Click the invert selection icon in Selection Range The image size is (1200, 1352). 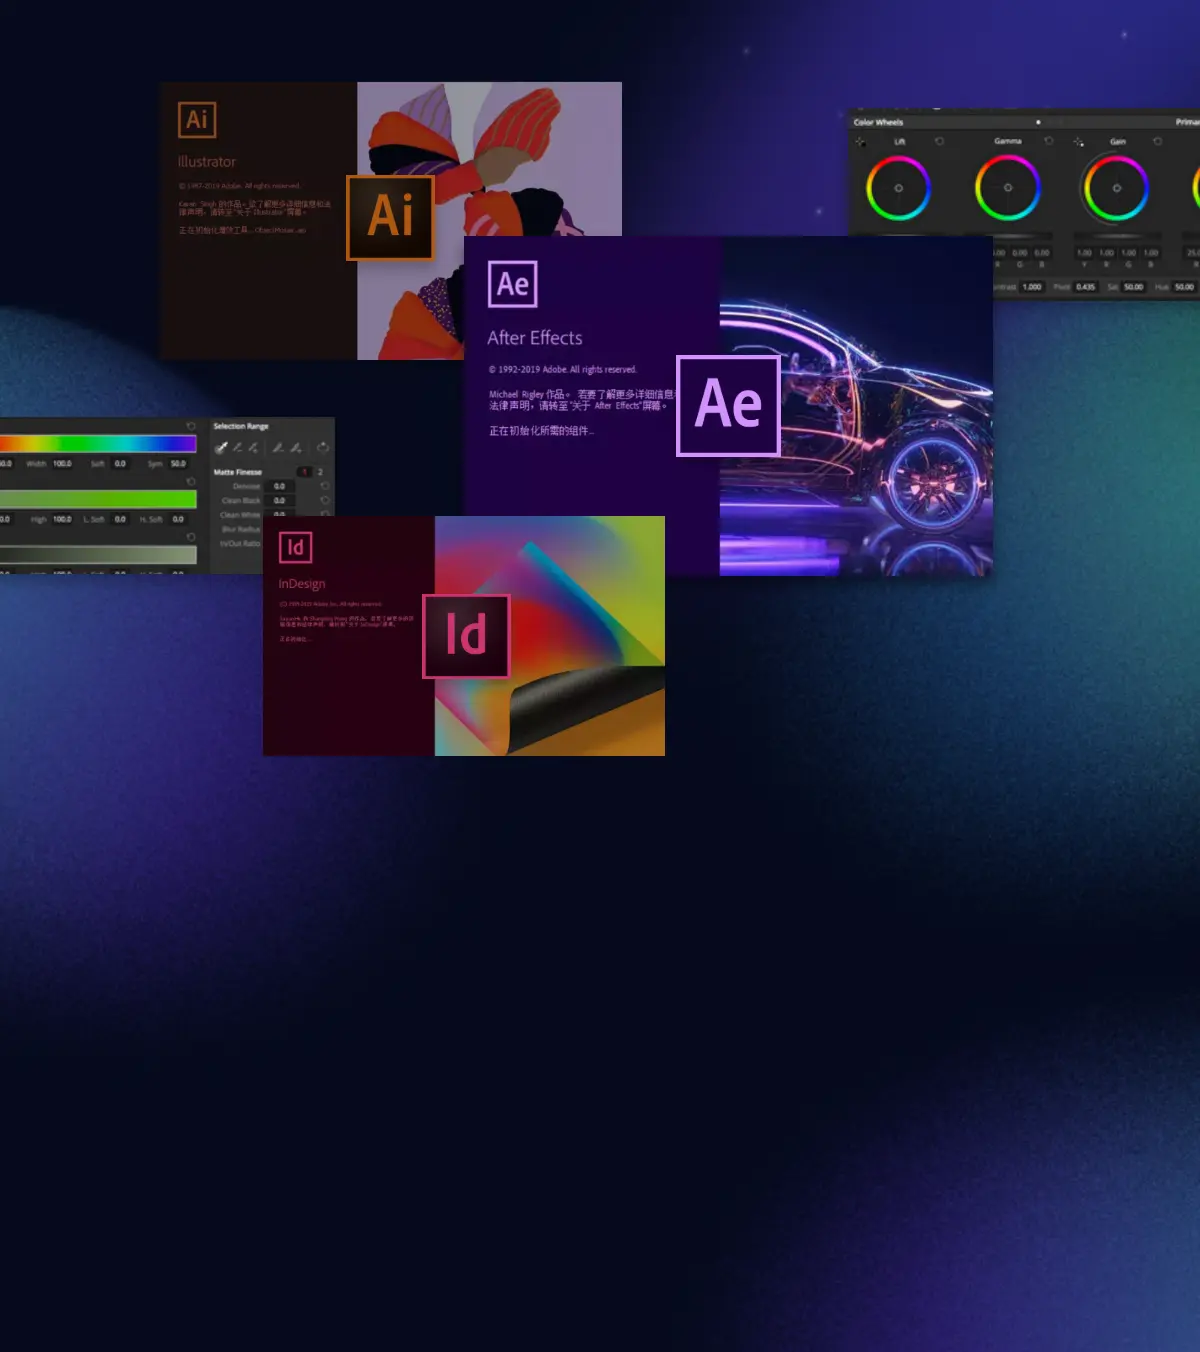tap(324, 448)
